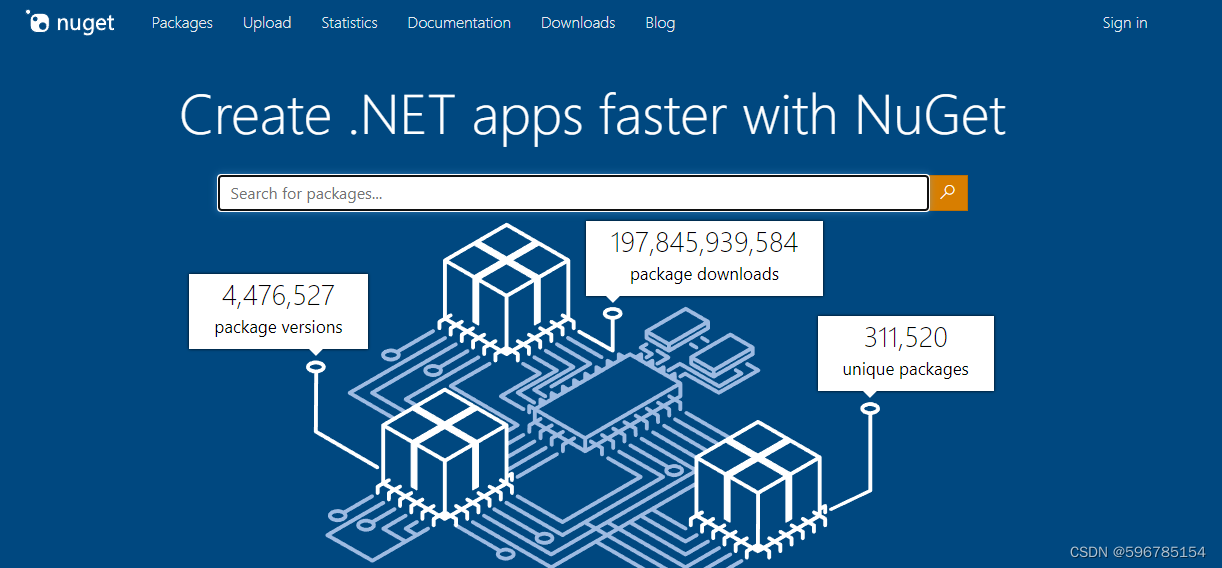Click the 197,845,939,584 downloads figure
This screenshot has width=1222, height=568.
pyautogui.click(x=704, y=242)
